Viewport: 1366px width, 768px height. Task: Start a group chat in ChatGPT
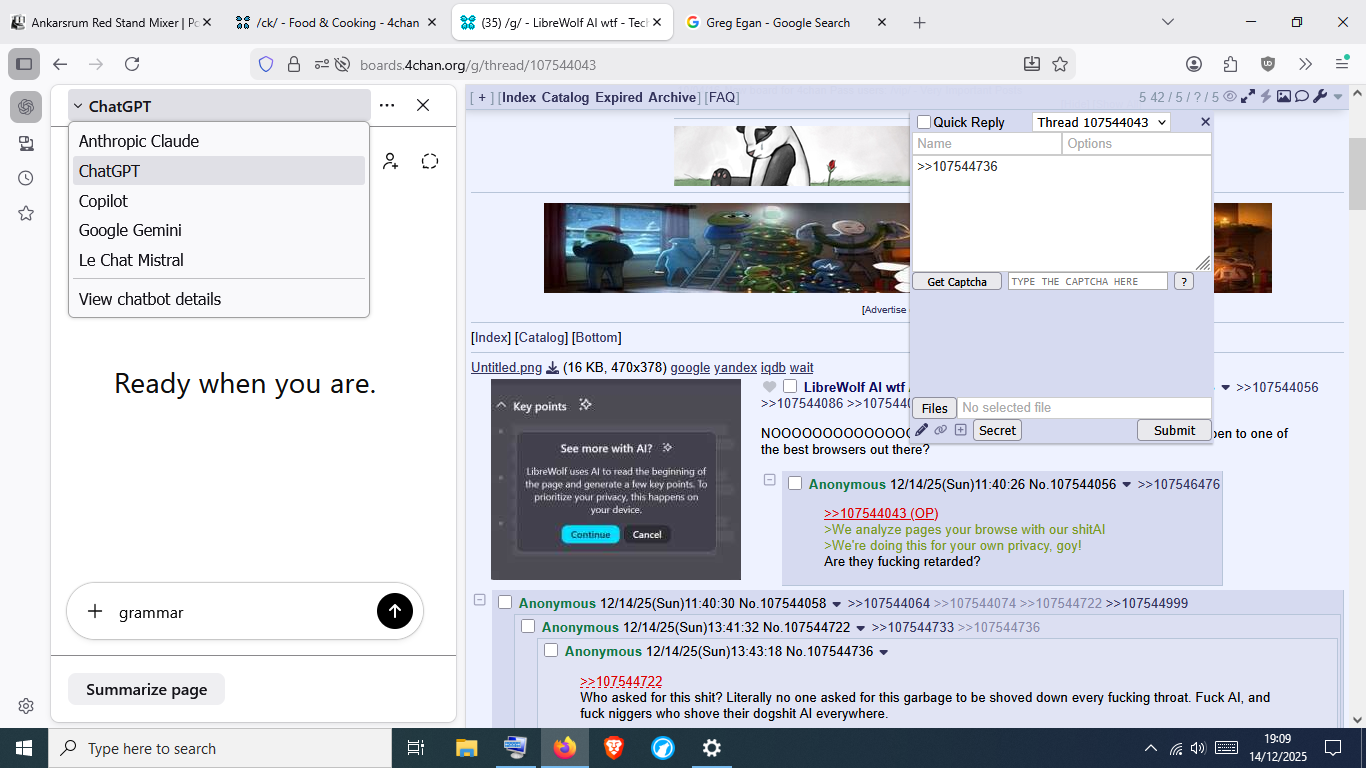[390, 161]
